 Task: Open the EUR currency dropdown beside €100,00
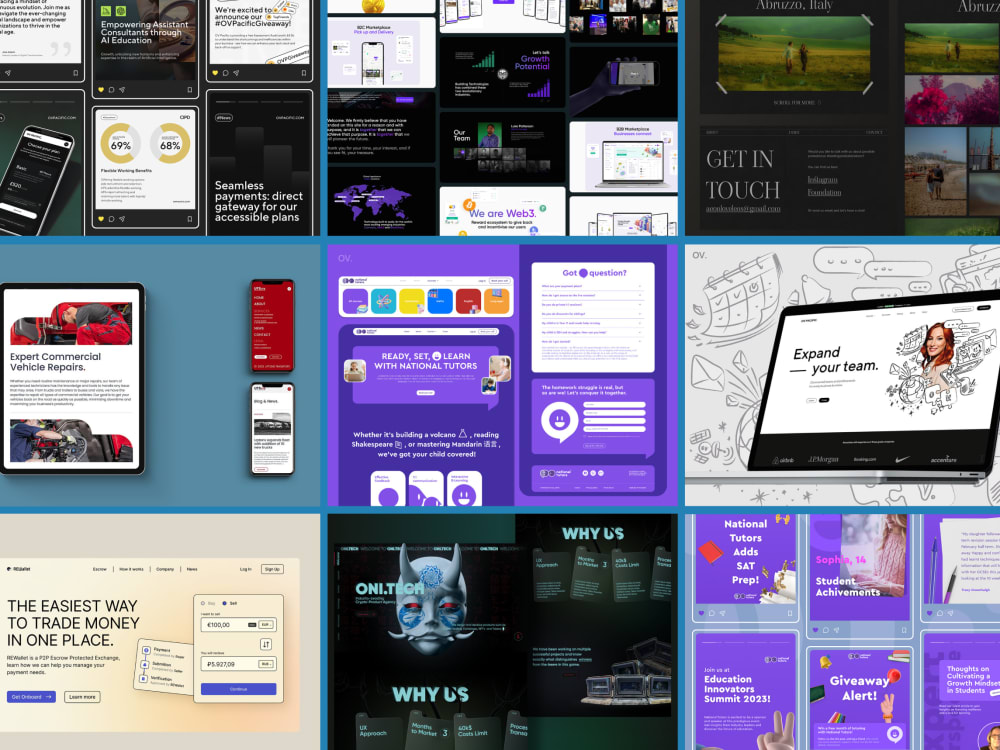(x=267, y=625)
